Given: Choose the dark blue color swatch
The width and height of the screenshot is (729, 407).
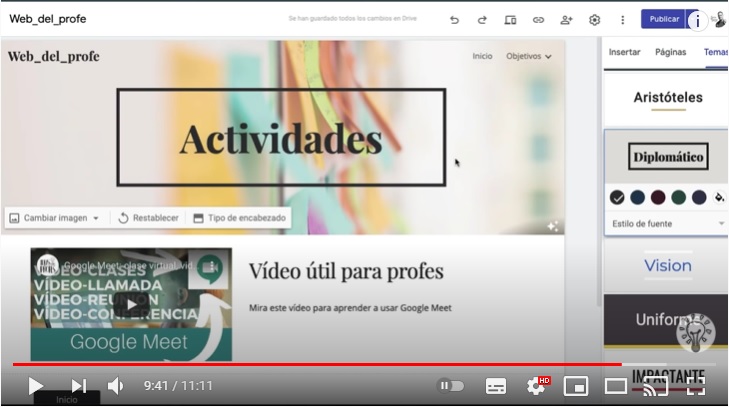Looking at the screenshot, I should (637, 198).
